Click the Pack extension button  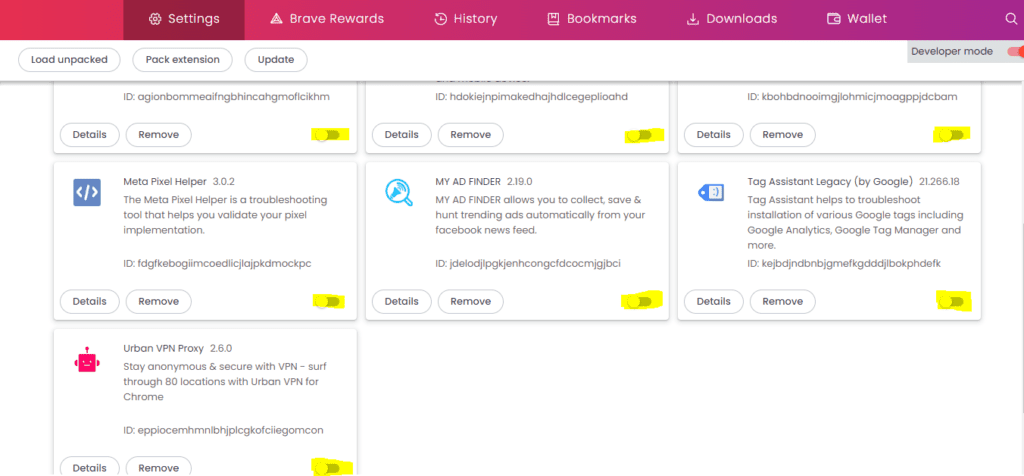182,59
